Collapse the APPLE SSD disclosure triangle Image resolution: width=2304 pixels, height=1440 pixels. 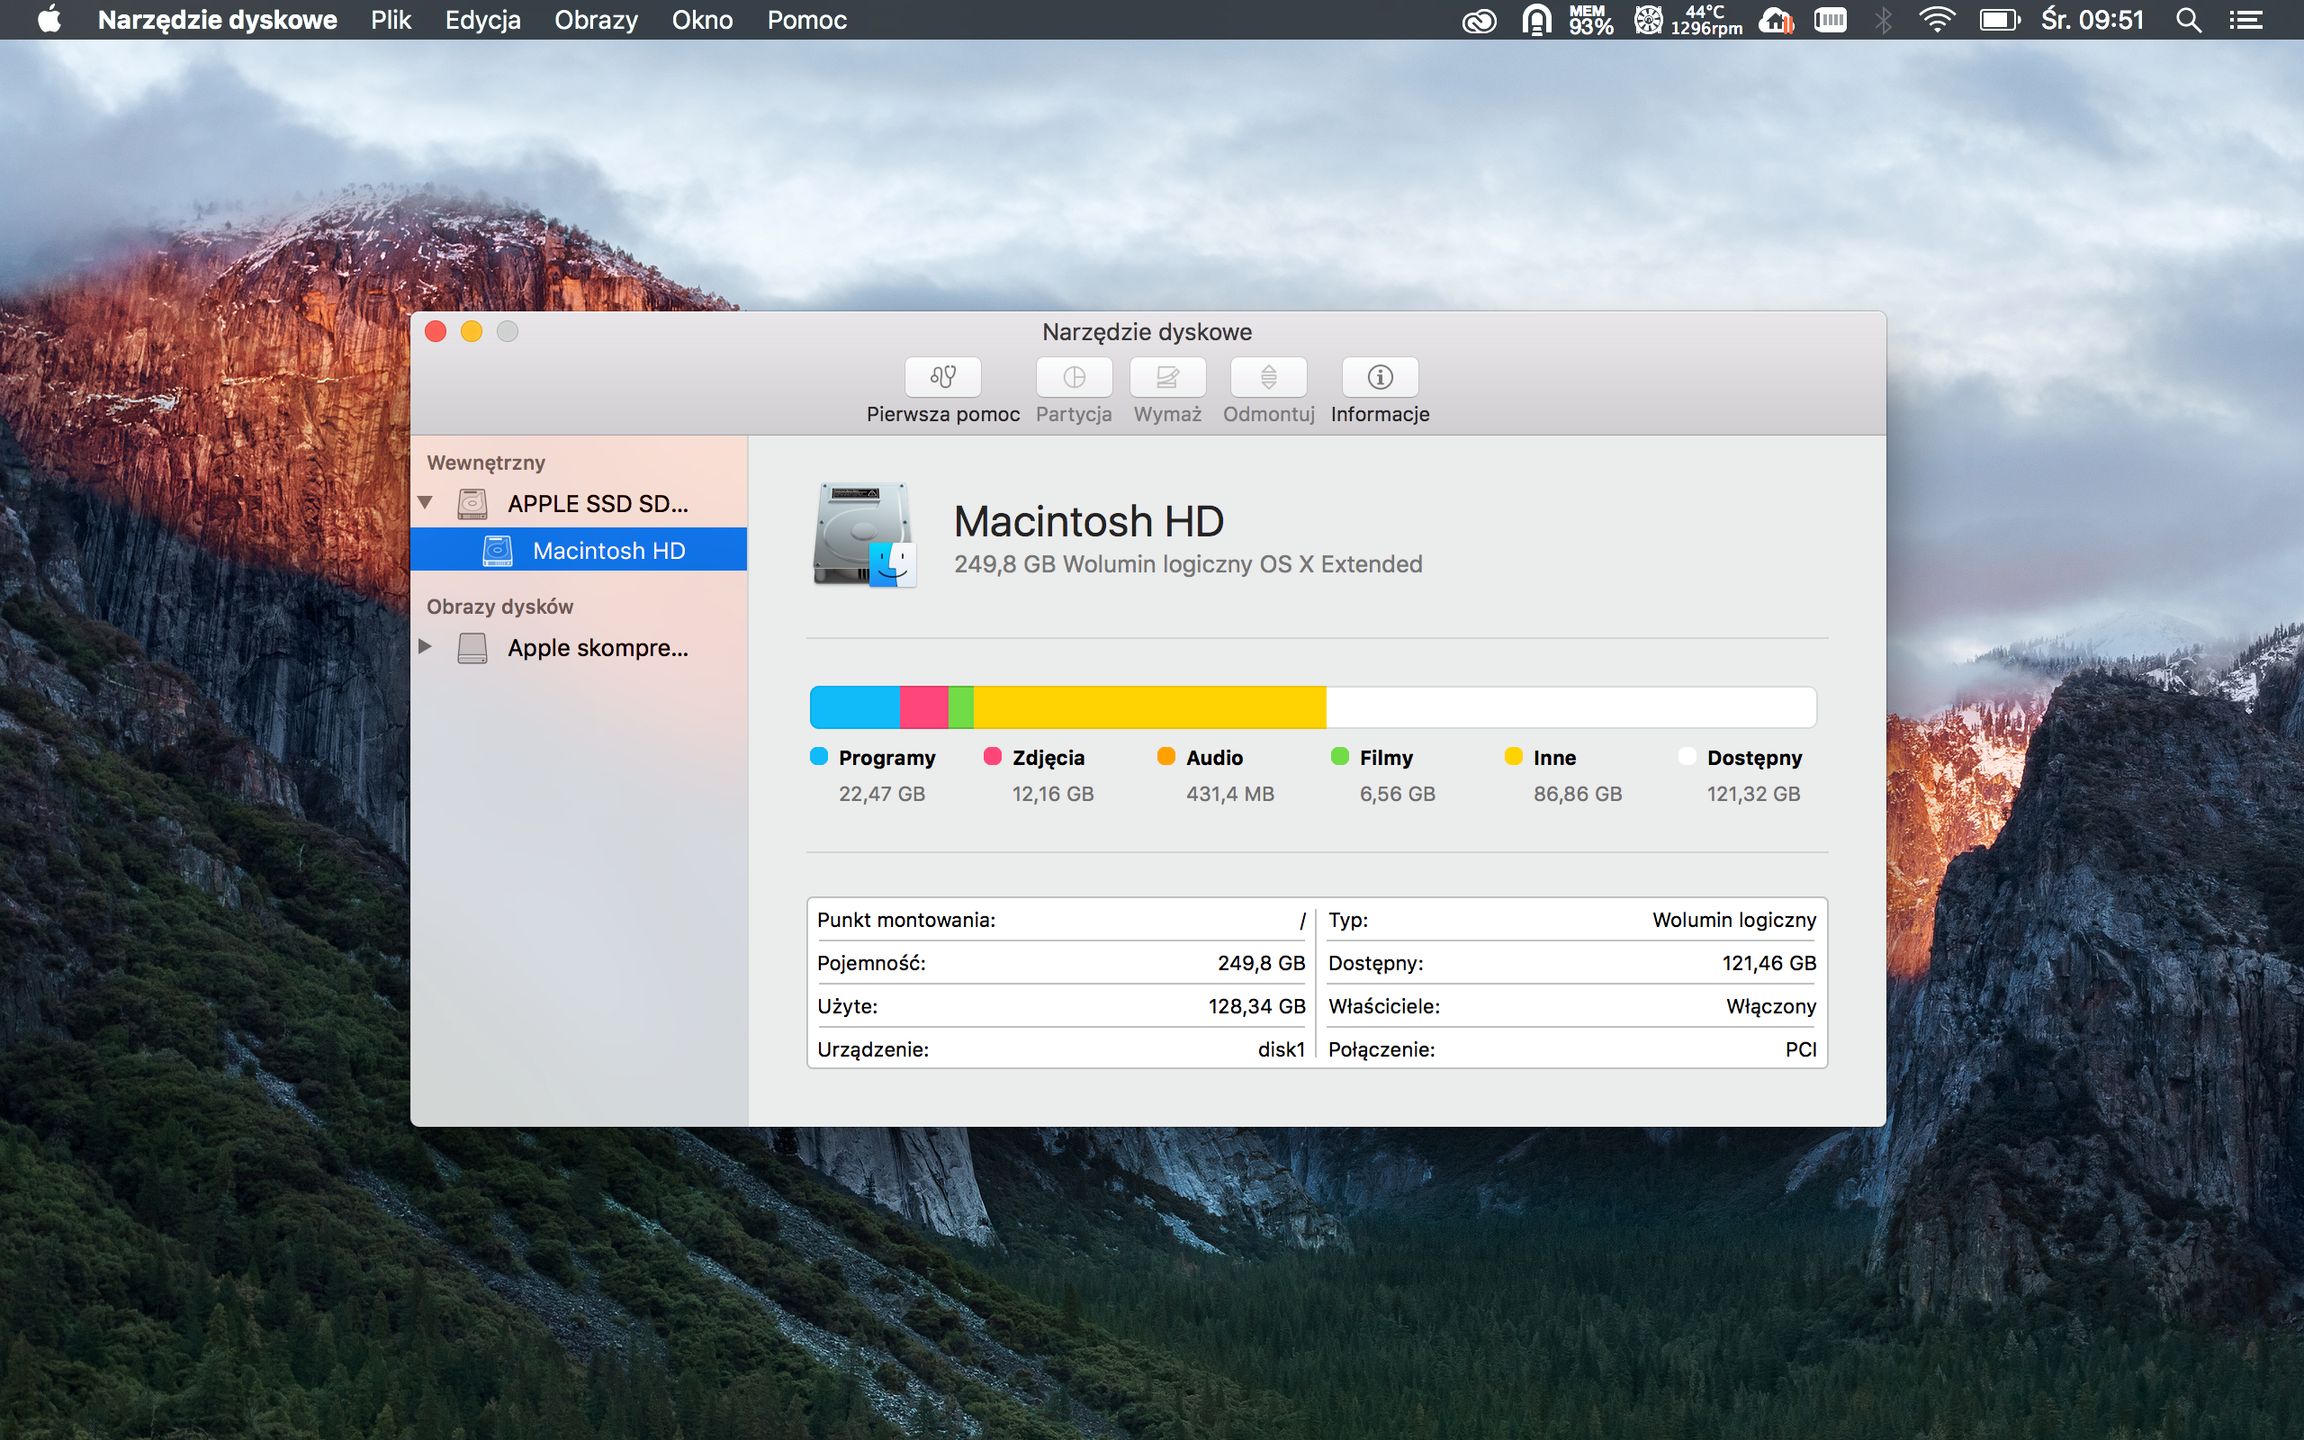(x=425, y=503)
